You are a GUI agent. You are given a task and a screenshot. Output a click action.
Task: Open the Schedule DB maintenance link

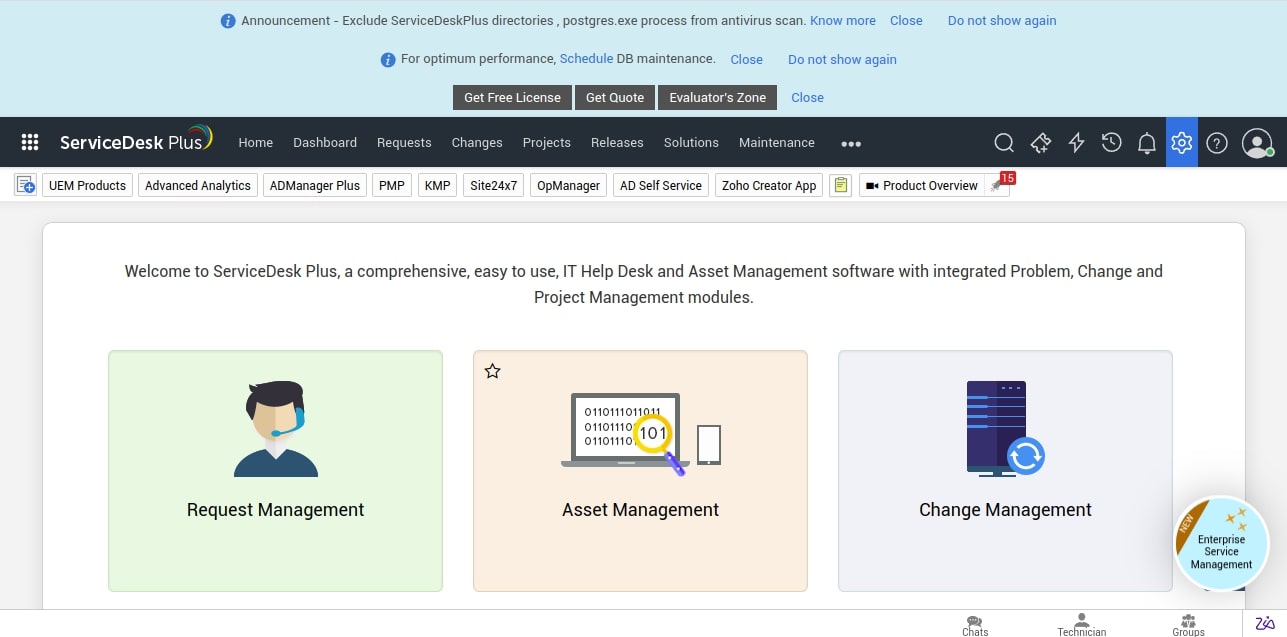click(586, 58)
